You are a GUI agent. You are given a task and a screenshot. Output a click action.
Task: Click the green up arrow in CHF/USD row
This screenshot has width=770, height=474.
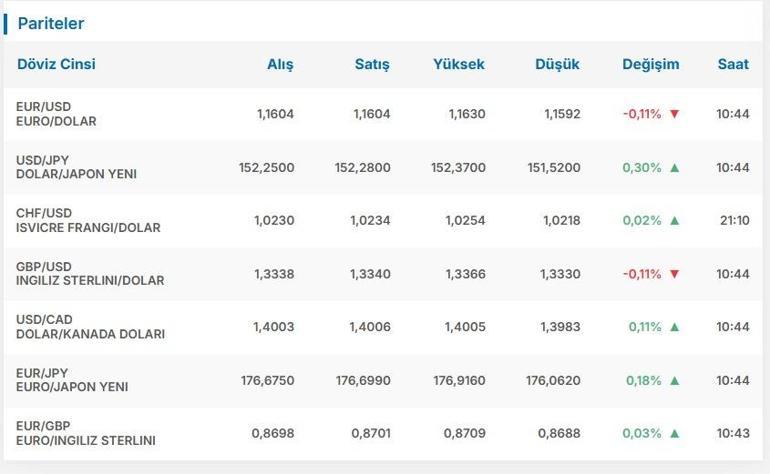click(x=674, y=220)
